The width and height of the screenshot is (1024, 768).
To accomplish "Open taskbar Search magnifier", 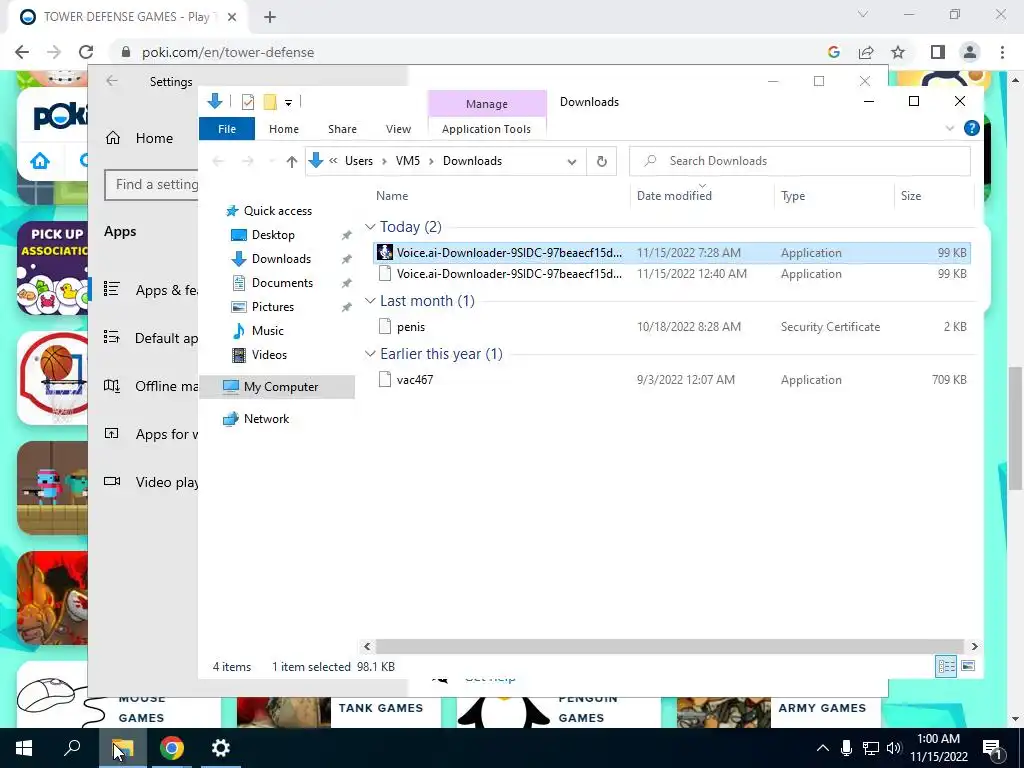I will 72,748.
